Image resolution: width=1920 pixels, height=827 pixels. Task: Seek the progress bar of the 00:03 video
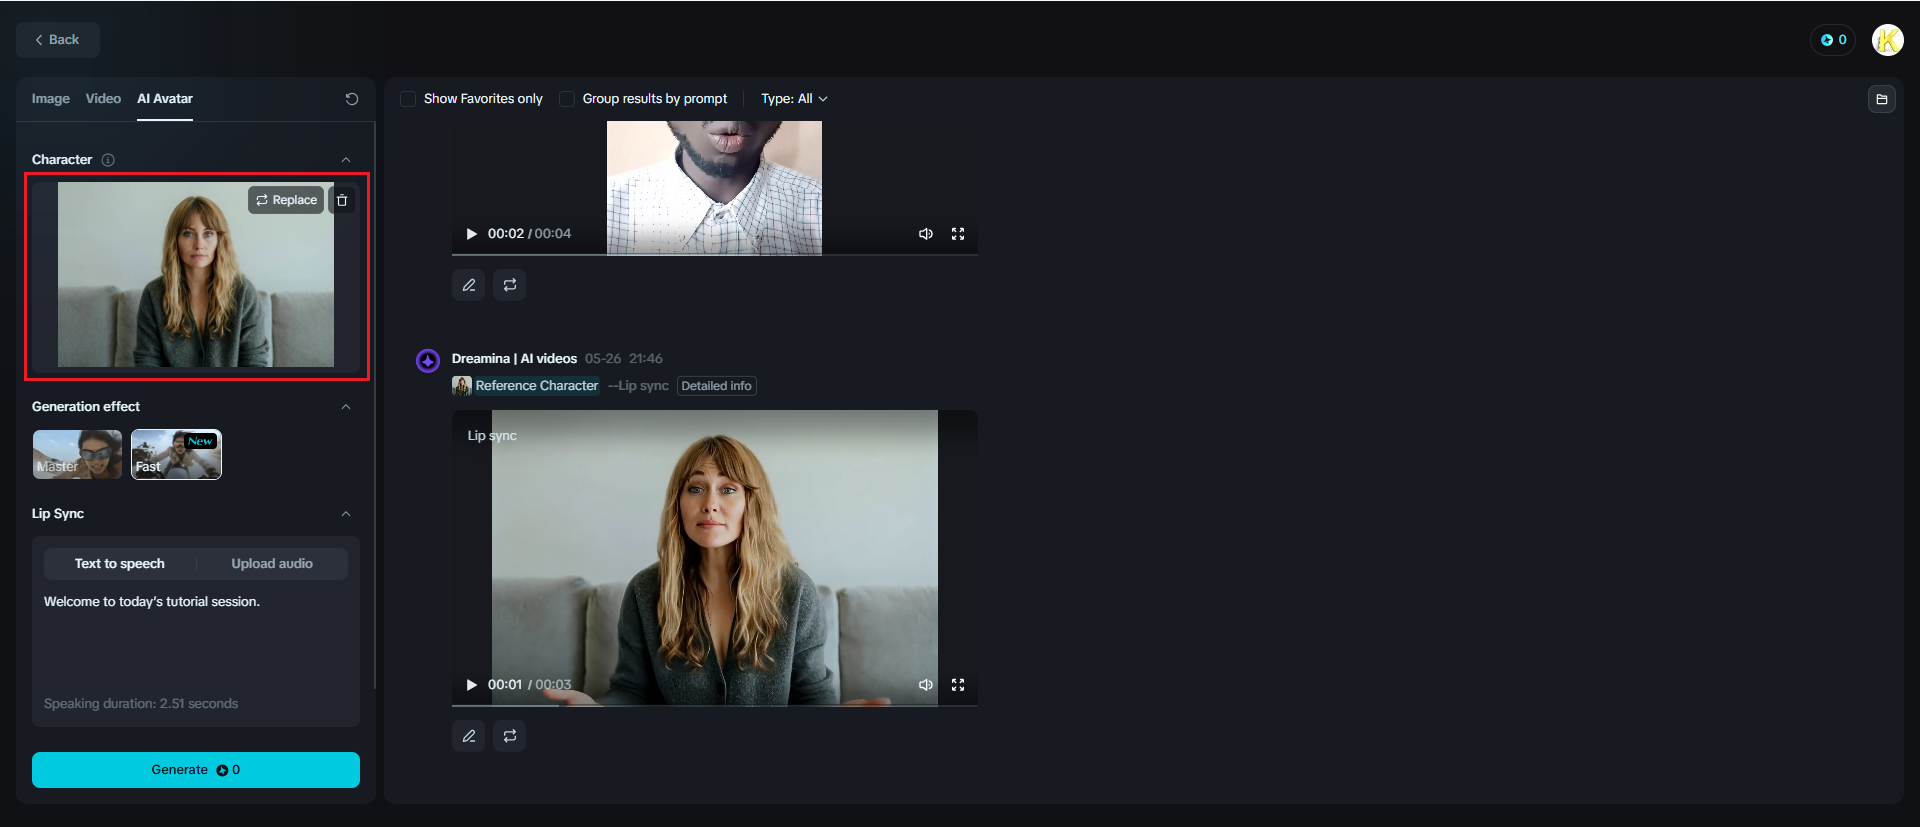pyautogui.click(x=715, y=705)
